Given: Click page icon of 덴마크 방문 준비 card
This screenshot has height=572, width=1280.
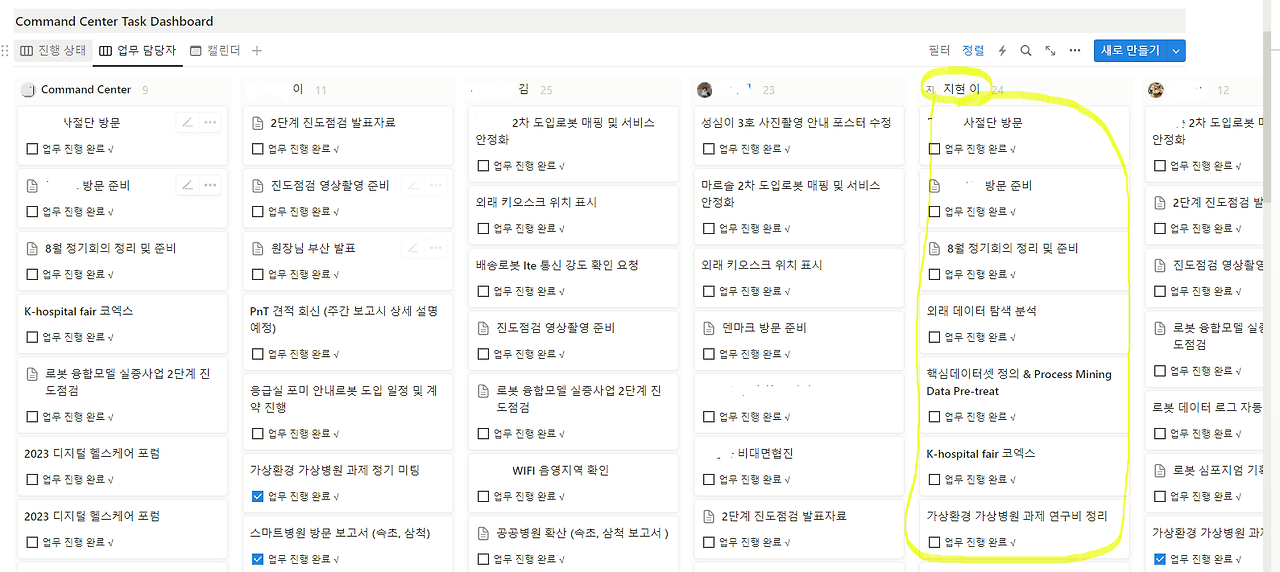Looking at the screenshot, I should pos(710,328).
